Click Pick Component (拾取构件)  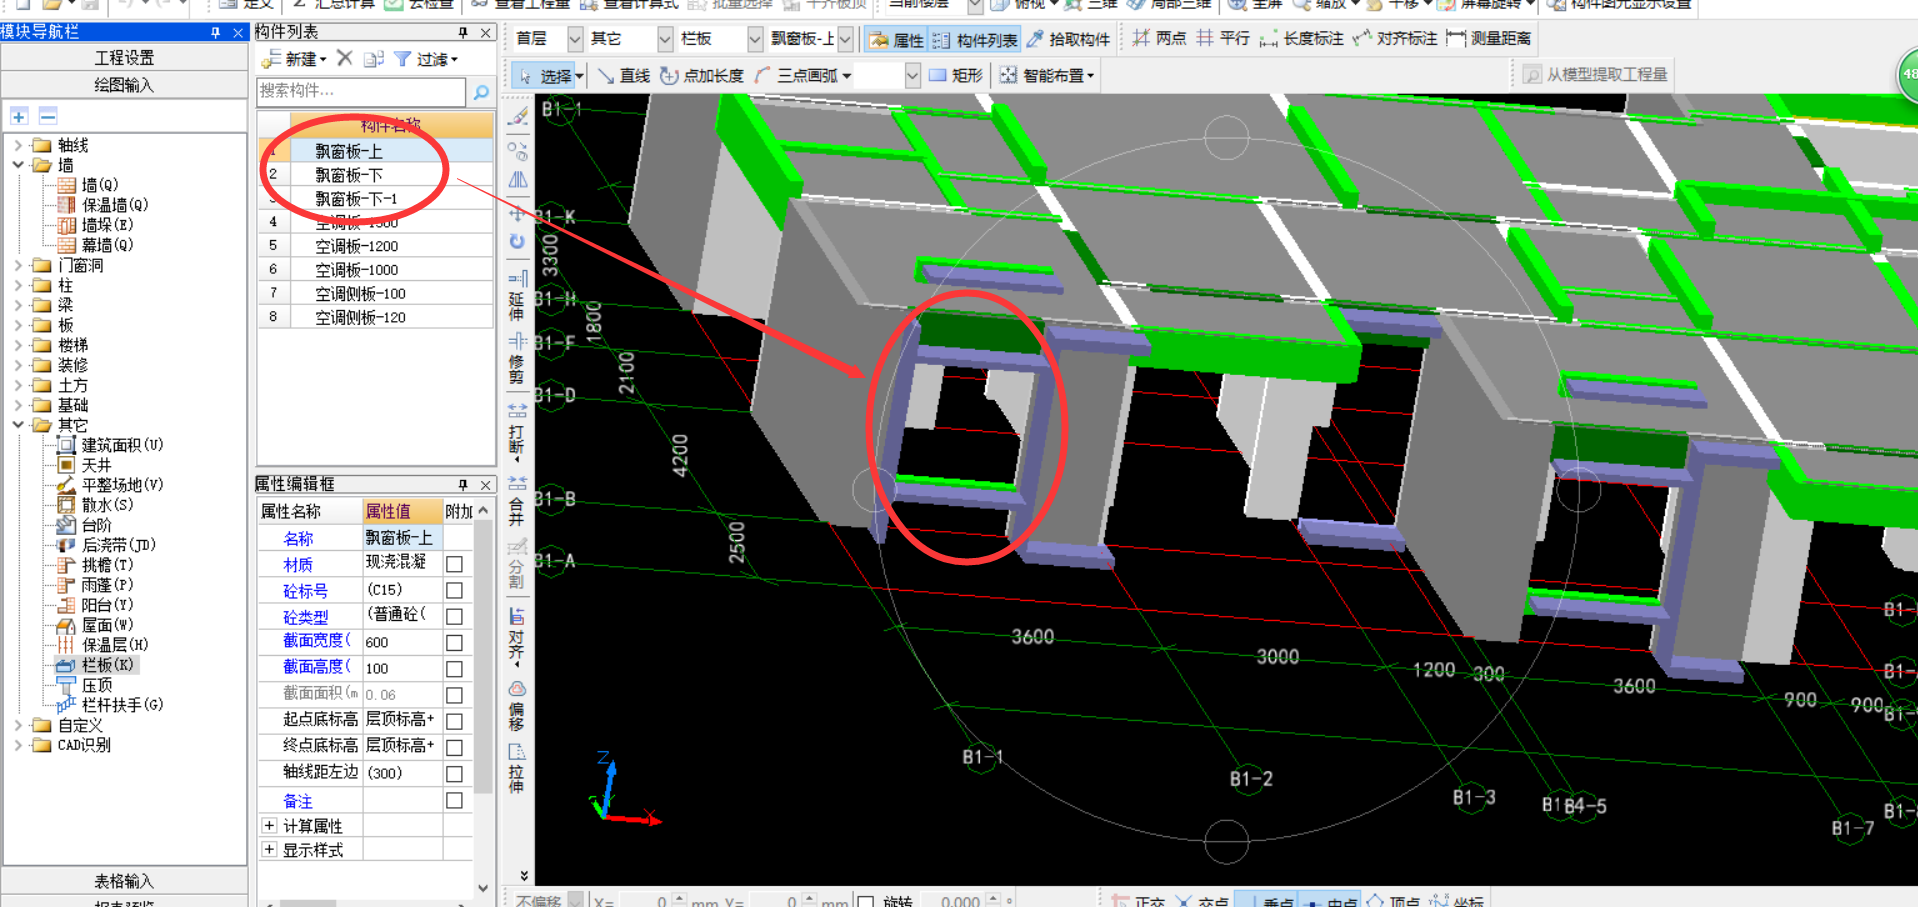[x=1068, y=39]
